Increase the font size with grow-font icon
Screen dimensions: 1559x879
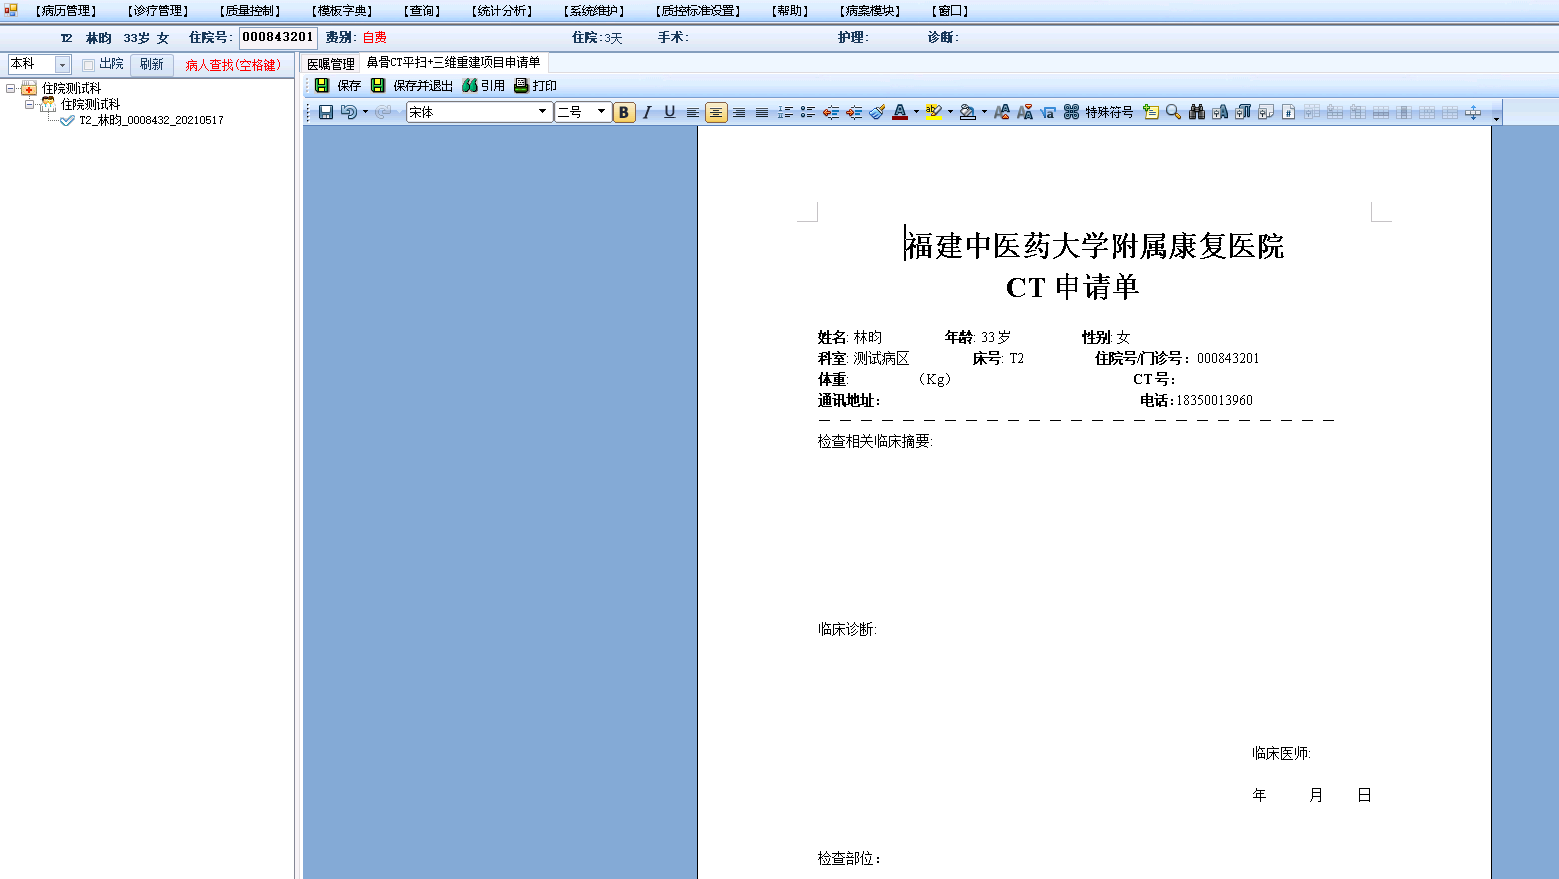(x=1002, y=112)
